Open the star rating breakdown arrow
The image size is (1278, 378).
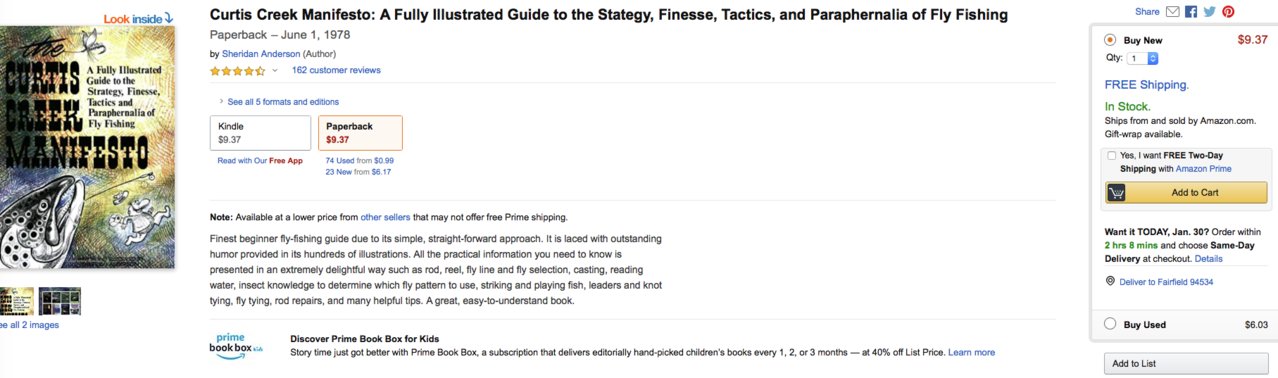point(275,71)
